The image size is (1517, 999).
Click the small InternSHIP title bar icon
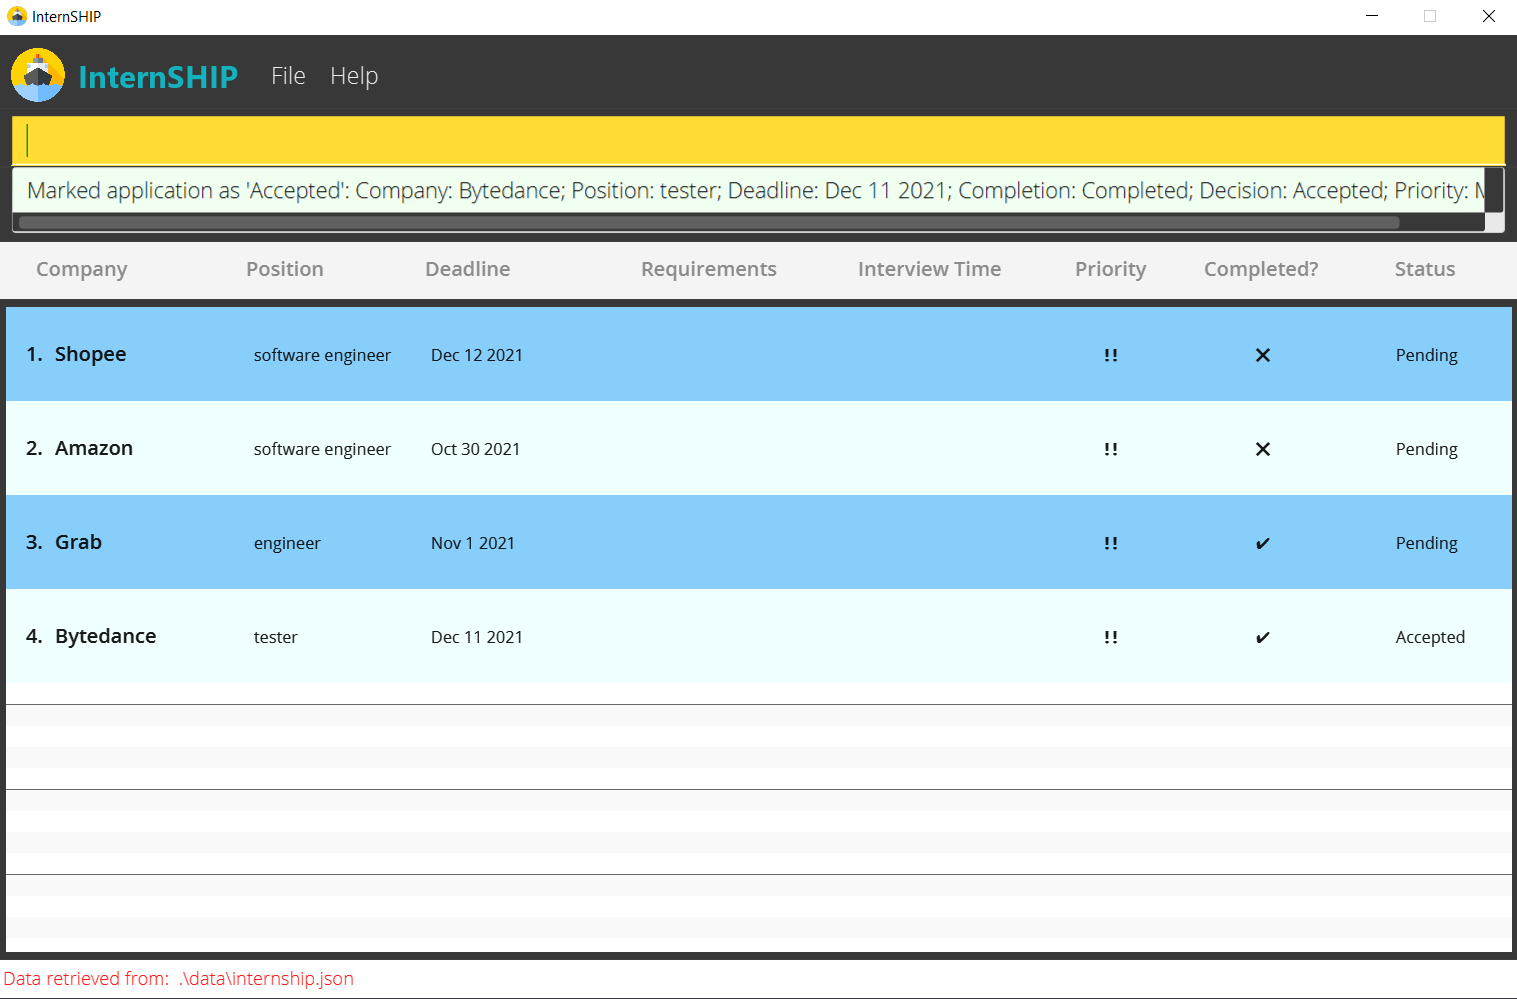point(17,16)
